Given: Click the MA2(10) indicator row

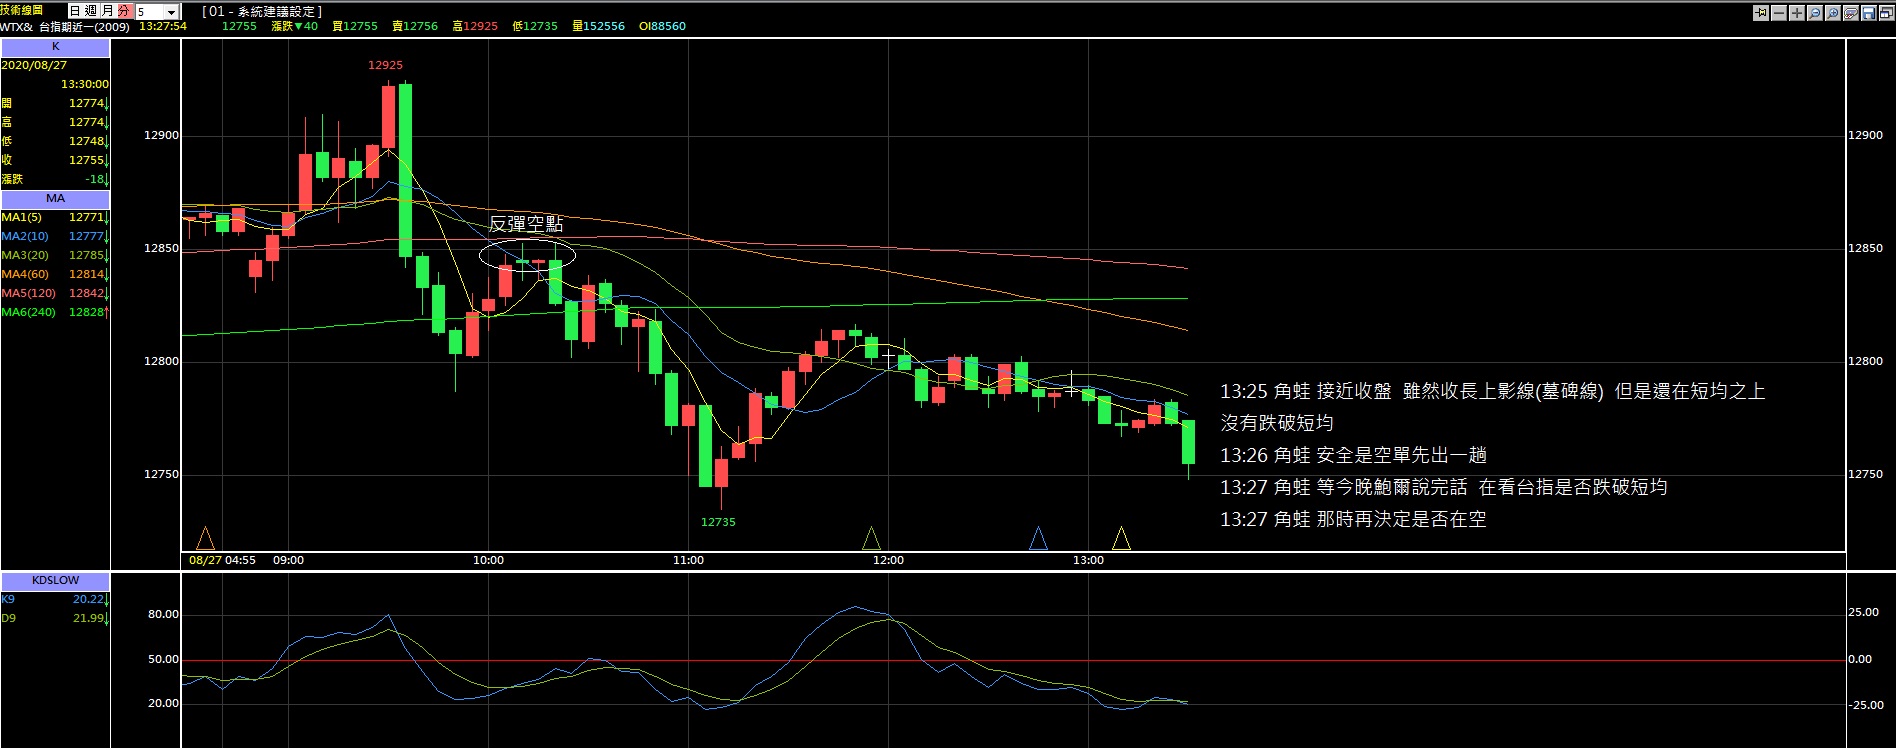Looking at the screenshot, I should (x=55, y=236).
